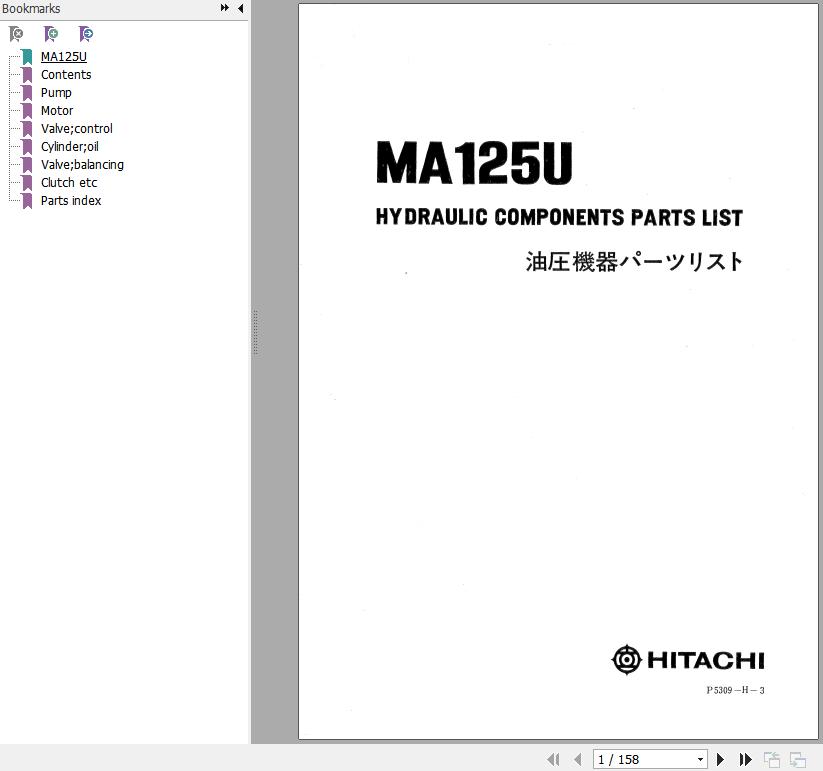Click the next view icon
The width and height of the screenshot is (823, 771).
798,759
